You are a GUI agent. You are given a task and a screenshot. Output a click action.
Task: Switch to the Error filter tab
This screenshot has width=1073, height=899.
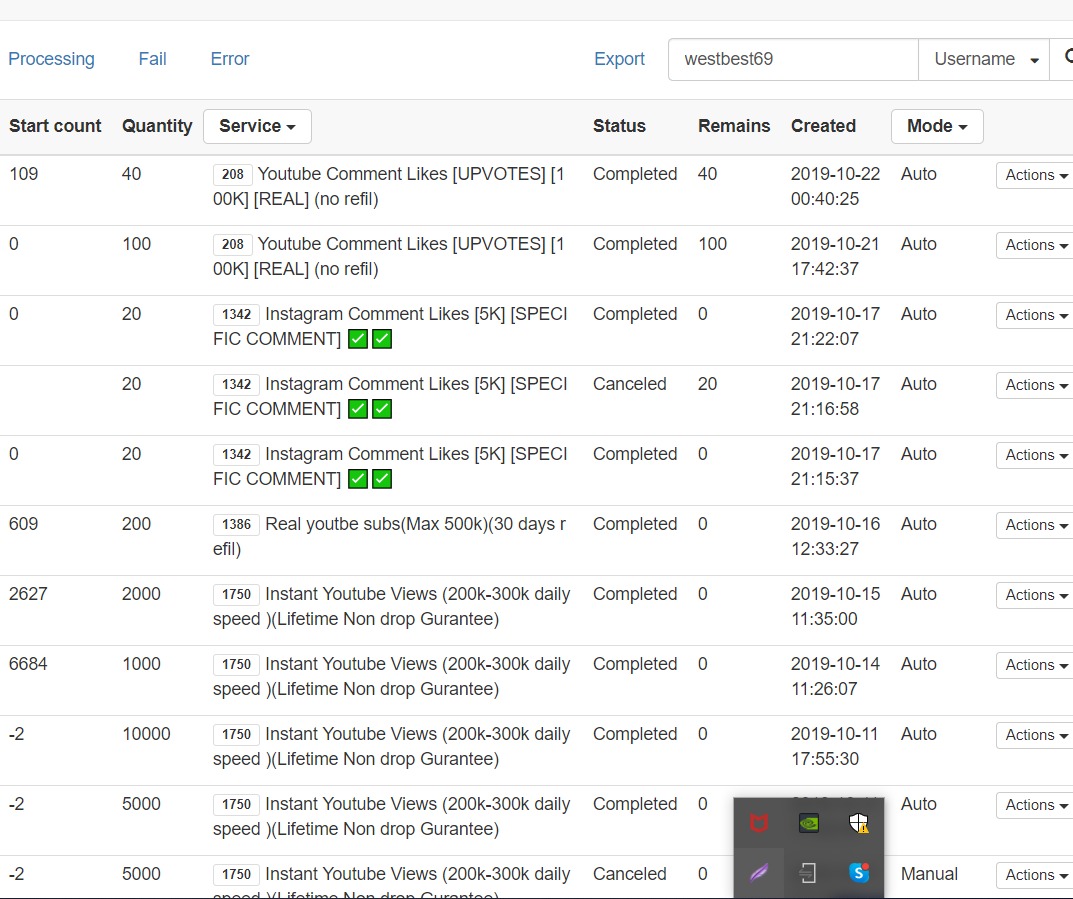click(x=230, y=59)
